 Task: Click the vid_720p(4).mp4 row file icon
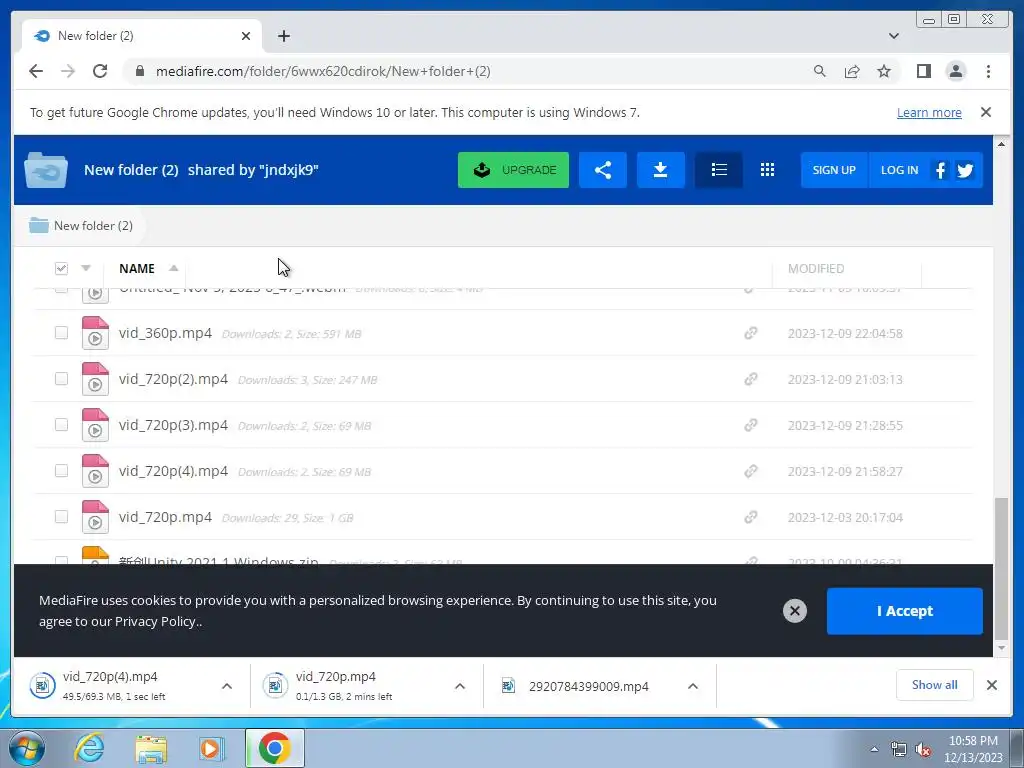point(95,471)
